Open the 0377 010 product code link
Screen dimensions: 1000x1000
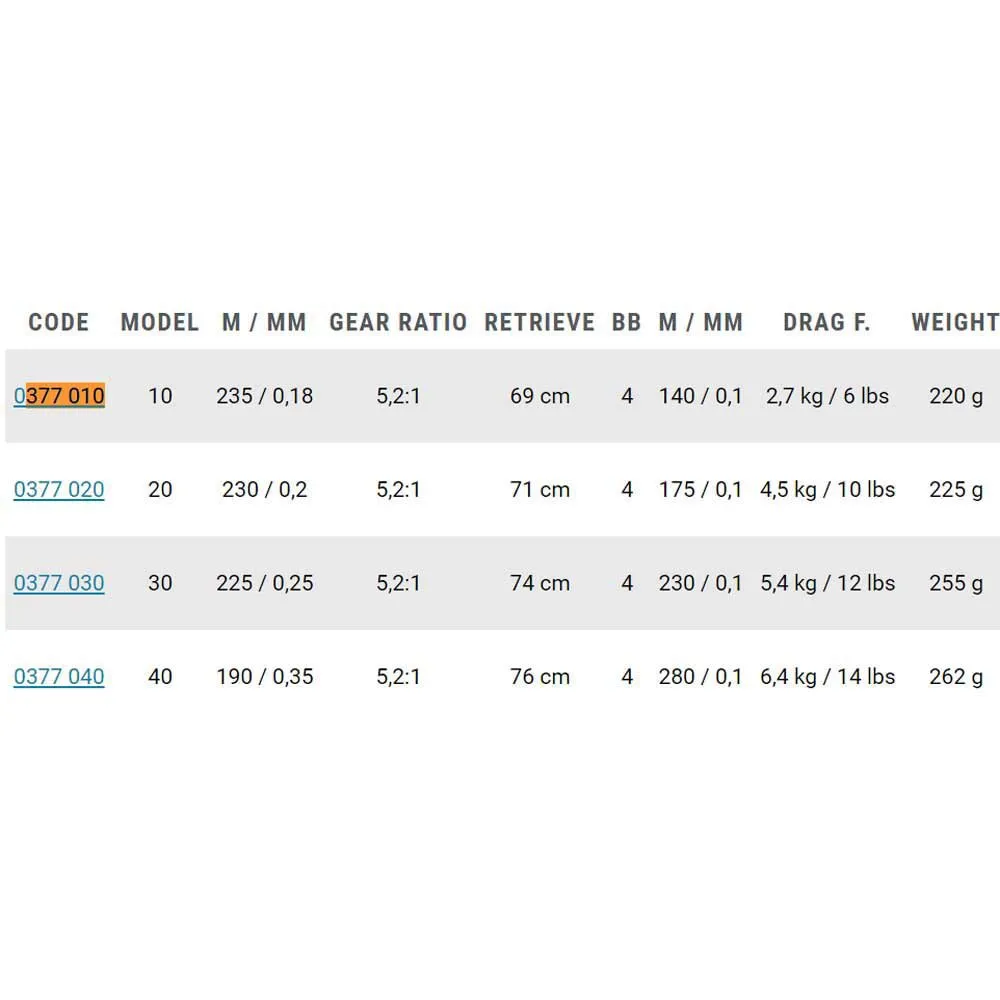pyautogui.click(x=59, y=396)
